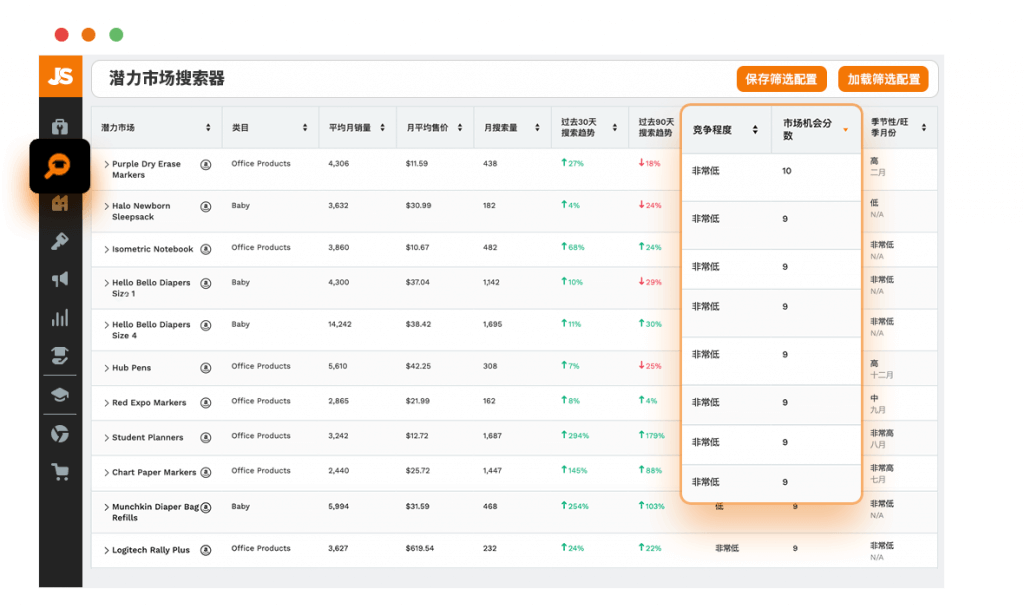This screenshot has height=615, width=1024.
Task: Expand the Student Planners row
Action: (106, 437)
